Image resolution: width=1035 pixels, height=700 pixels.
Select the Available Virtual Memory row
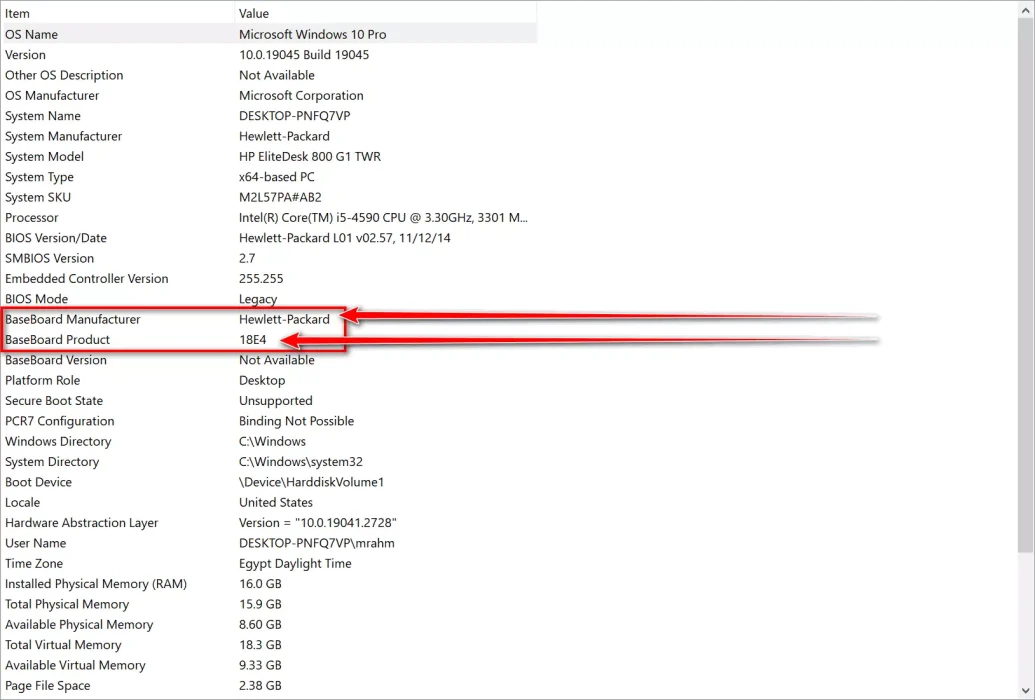(x=269, y=665)
